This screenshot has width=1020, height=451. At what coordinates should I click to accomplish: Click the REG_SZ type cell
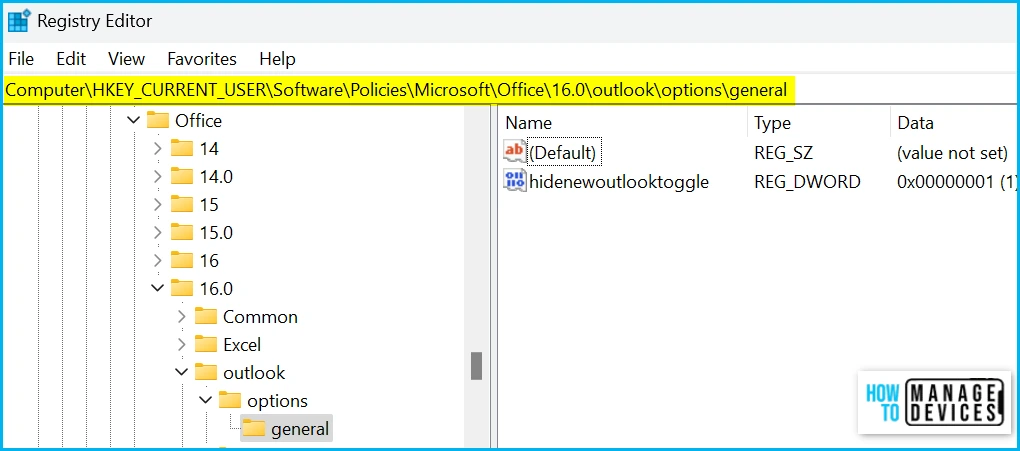(783, 153)
